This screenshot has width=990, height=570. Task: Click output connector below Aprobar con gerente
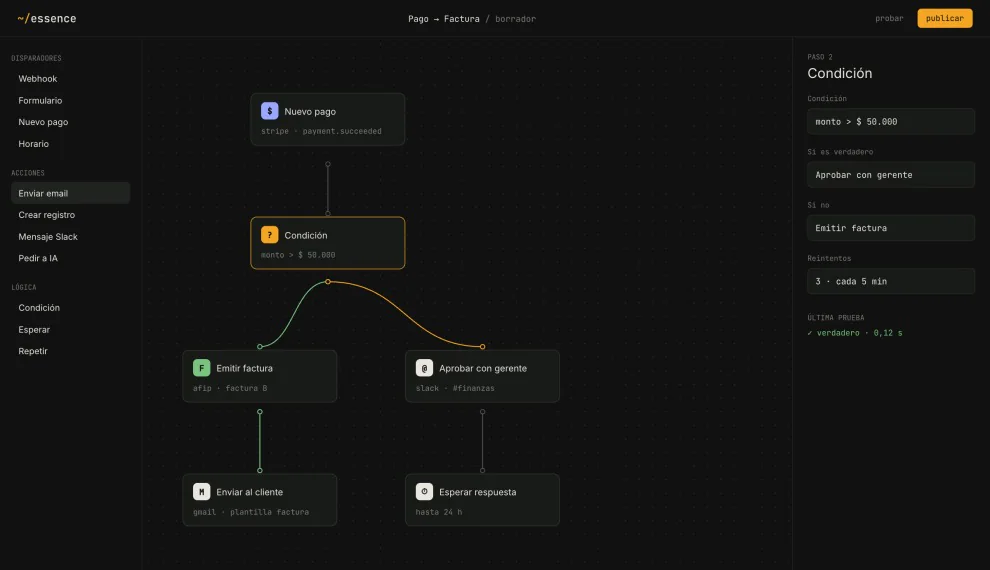click(x=482, y=412)
